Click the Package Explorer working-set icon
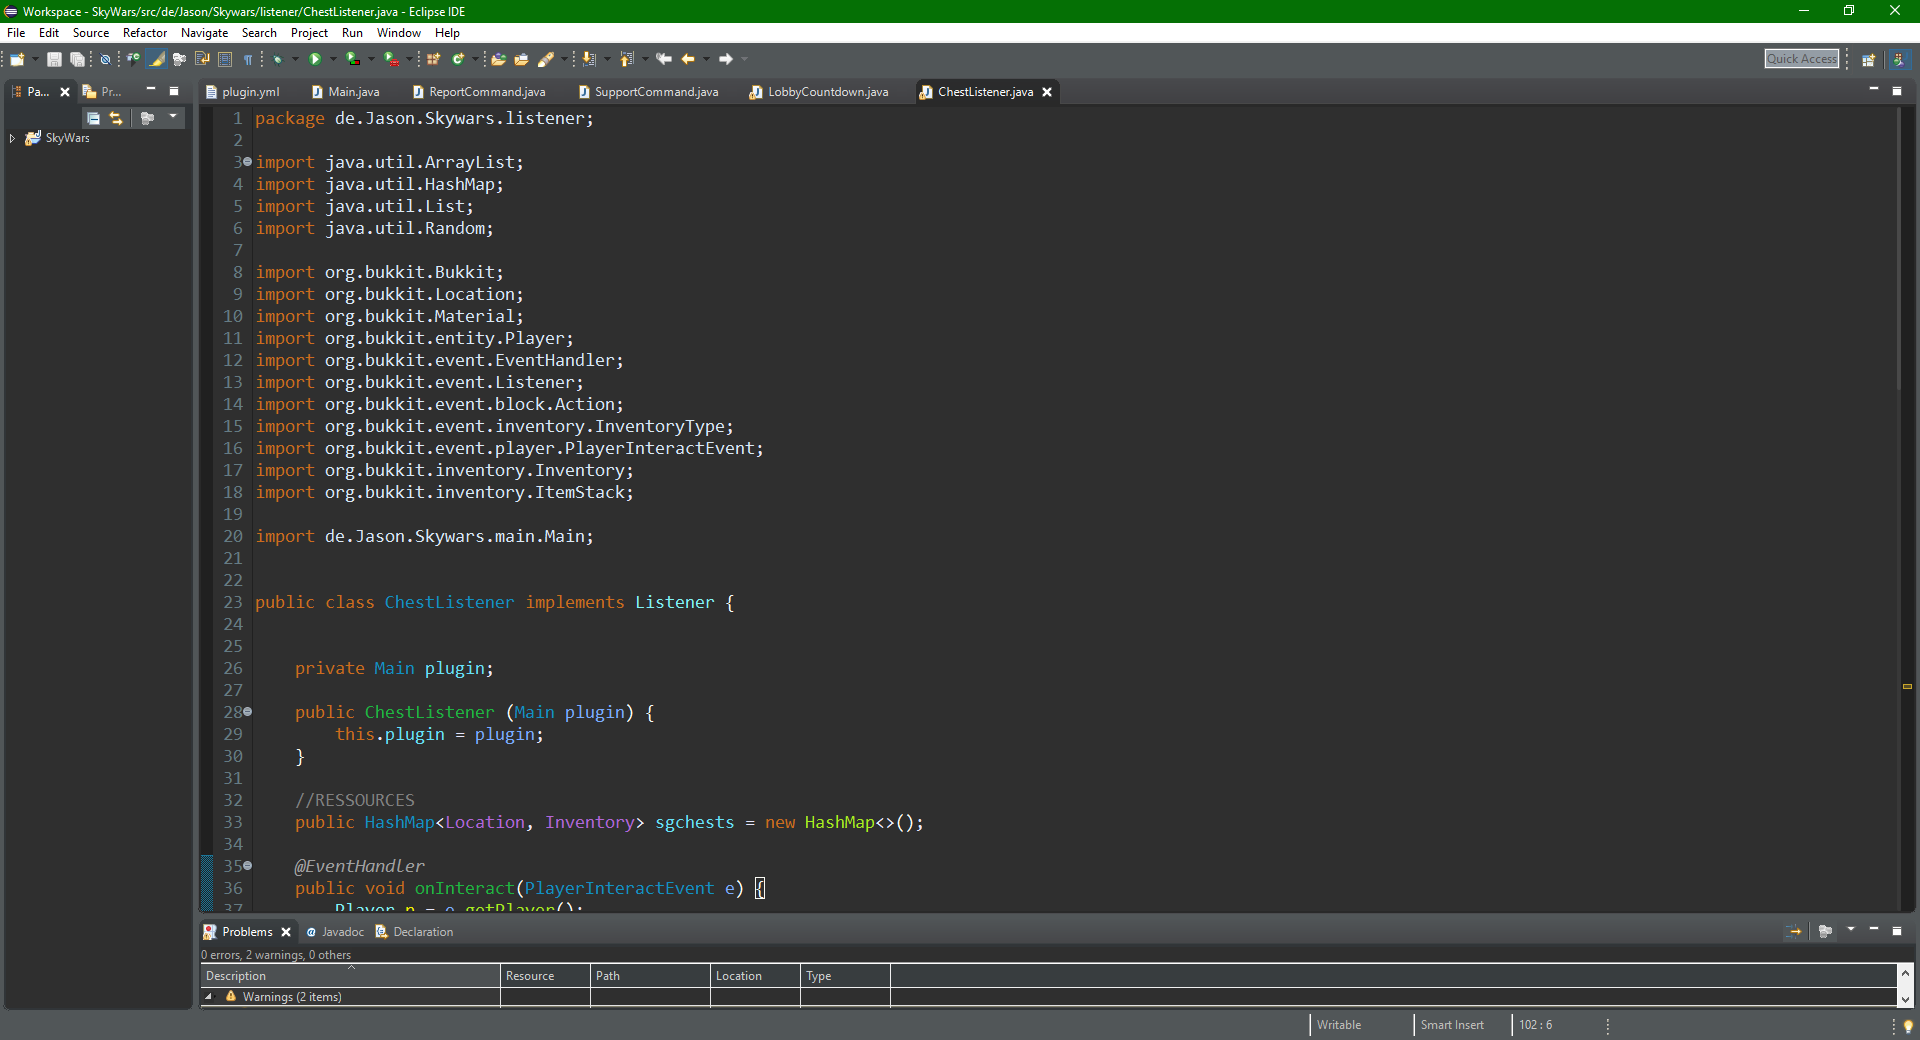Image resolution: width=1920 pixels, height=1040 pixels. click(x=147, y=118)
